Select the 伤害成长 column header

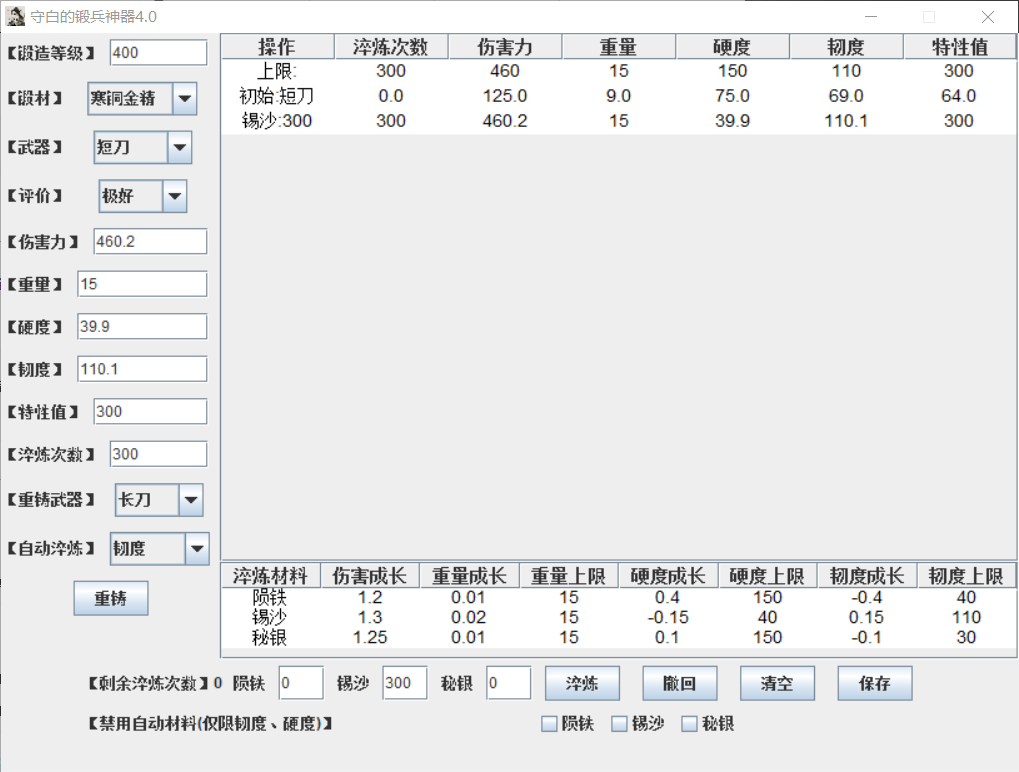coord(370,576)
